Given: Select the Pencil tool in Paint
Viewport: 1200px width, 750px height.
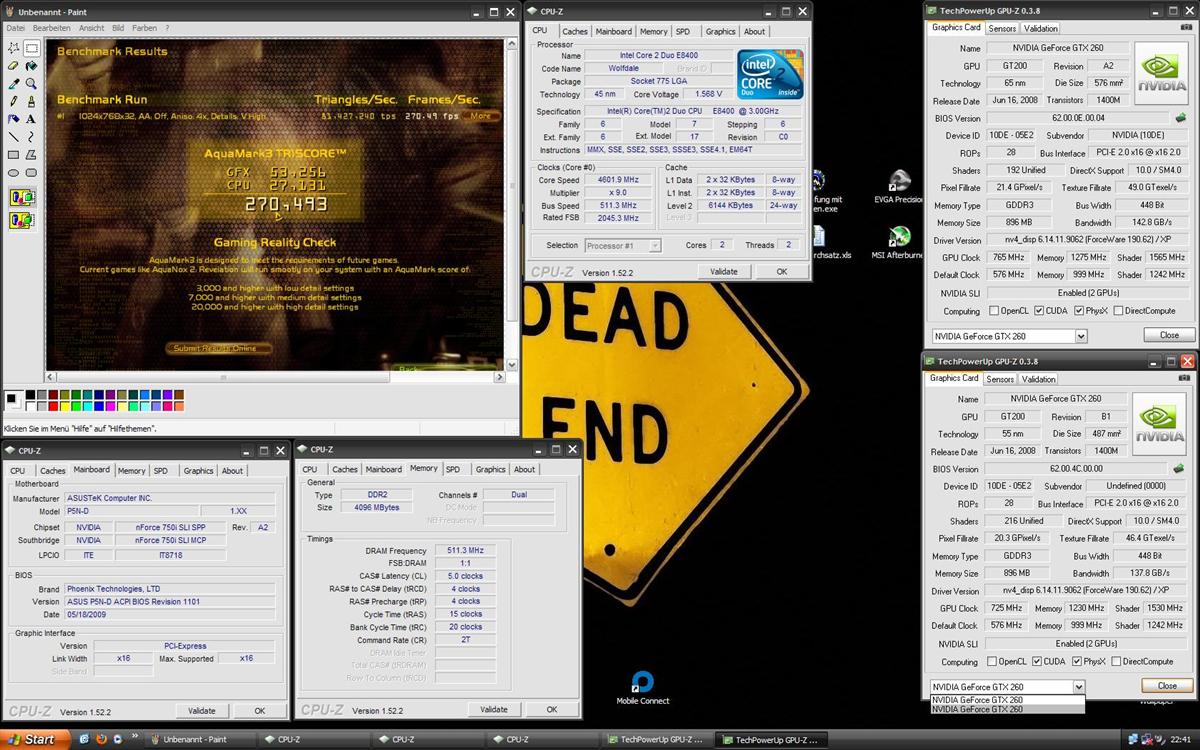Looking at the screenshot, I should click(14, 101).
